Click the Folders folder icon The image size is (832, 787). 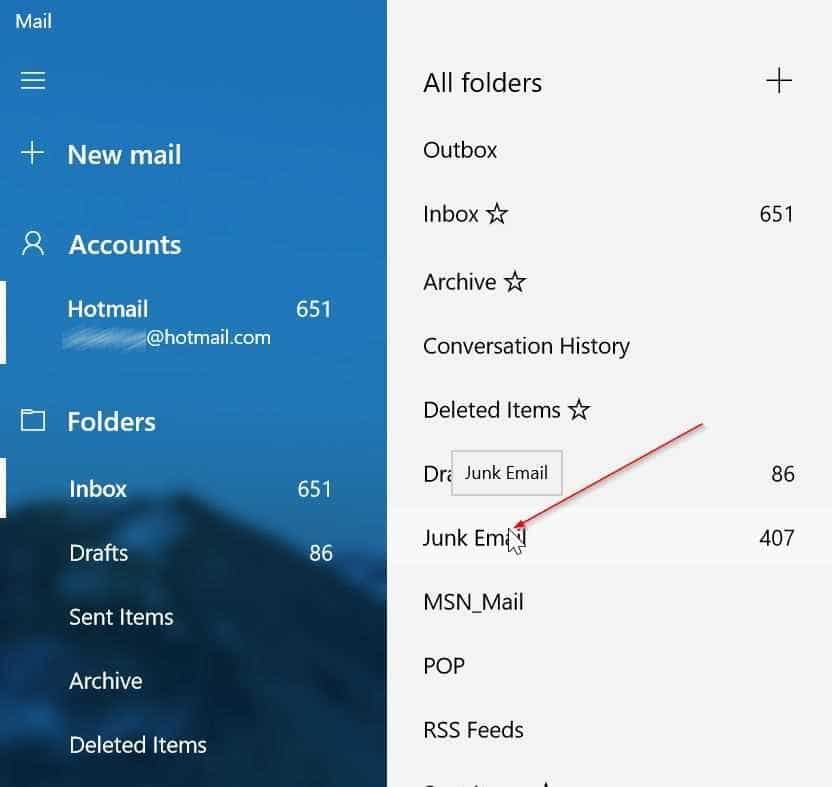coord(32,420)
